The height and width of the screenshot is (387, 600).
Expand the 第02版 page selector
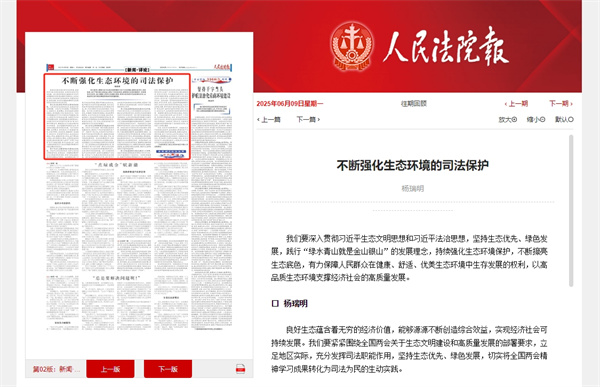click(56, 369)
